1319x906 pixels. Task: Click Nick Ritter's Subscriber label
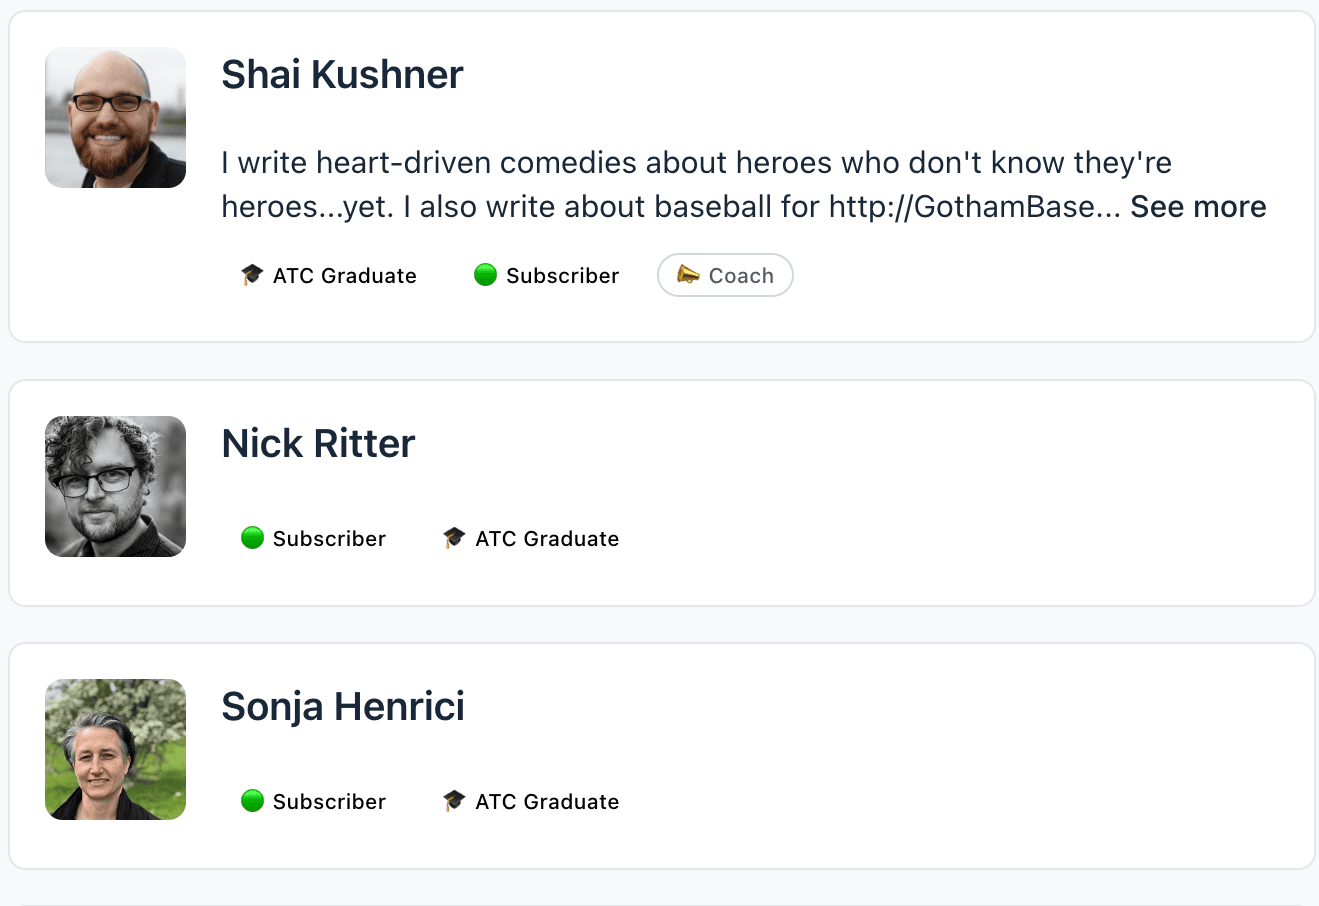click(x=329, y=539)
